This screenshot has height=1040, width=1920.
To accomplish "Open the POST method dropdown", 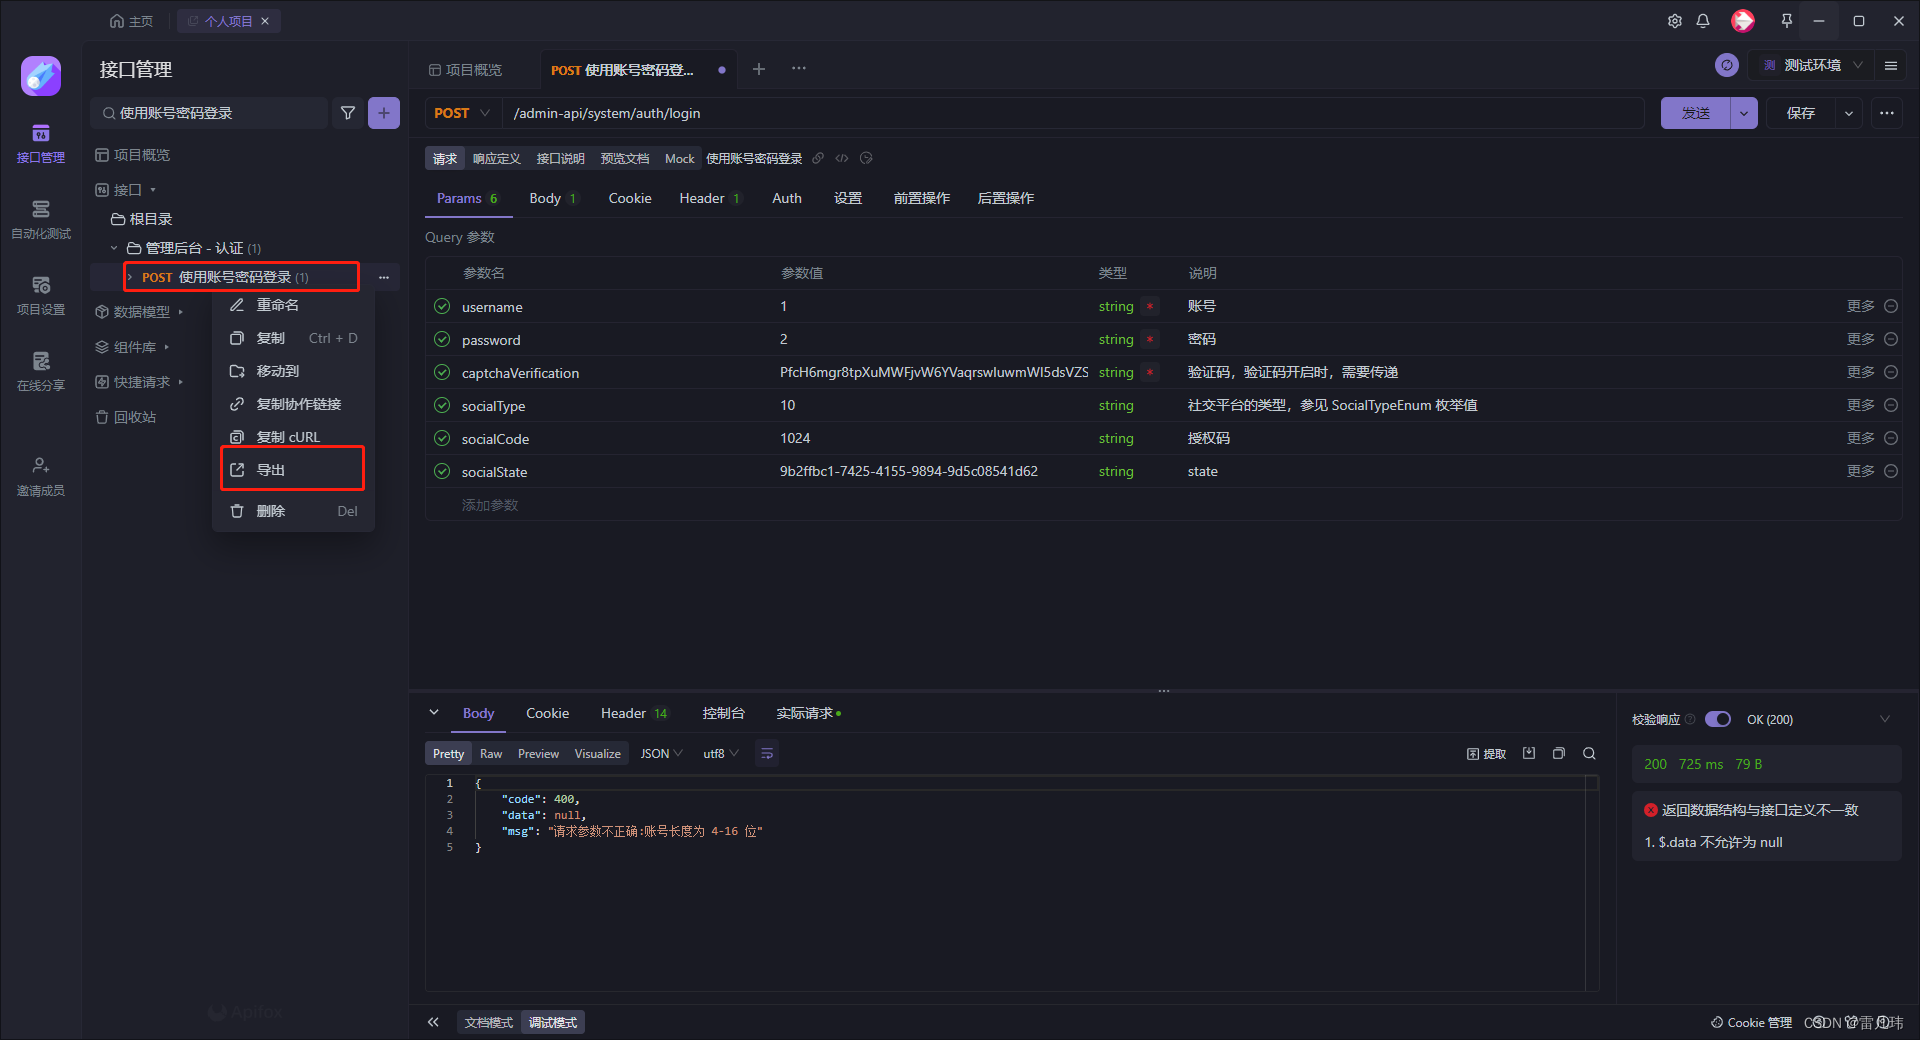I will coord(462,113).
